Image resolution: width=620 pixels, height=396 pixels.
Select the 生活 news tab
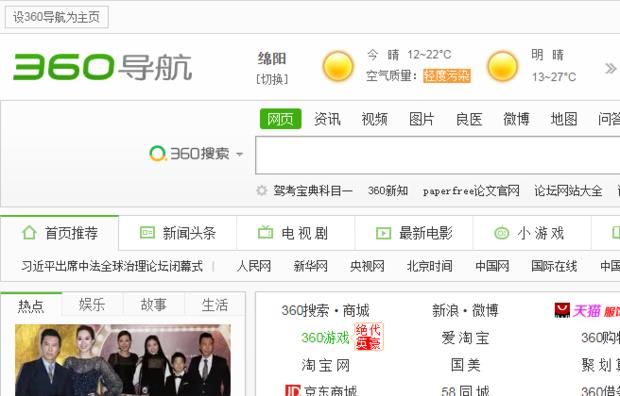click(215, 305)
